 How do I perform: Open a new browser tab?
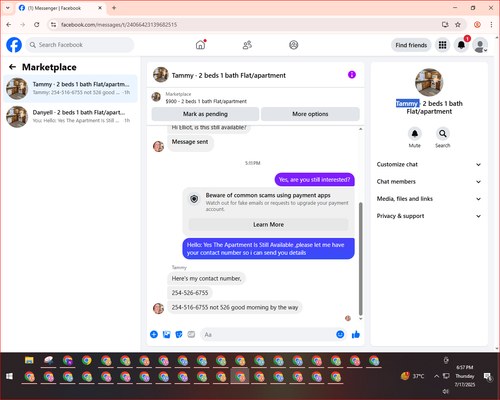[x=114, y=8]
